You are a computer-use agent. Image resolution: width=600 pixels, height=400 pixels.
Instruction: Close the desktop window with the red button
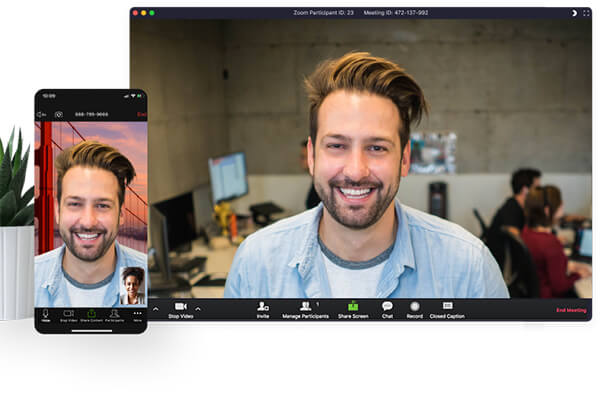pyautogui.click(x=135, y=13)
